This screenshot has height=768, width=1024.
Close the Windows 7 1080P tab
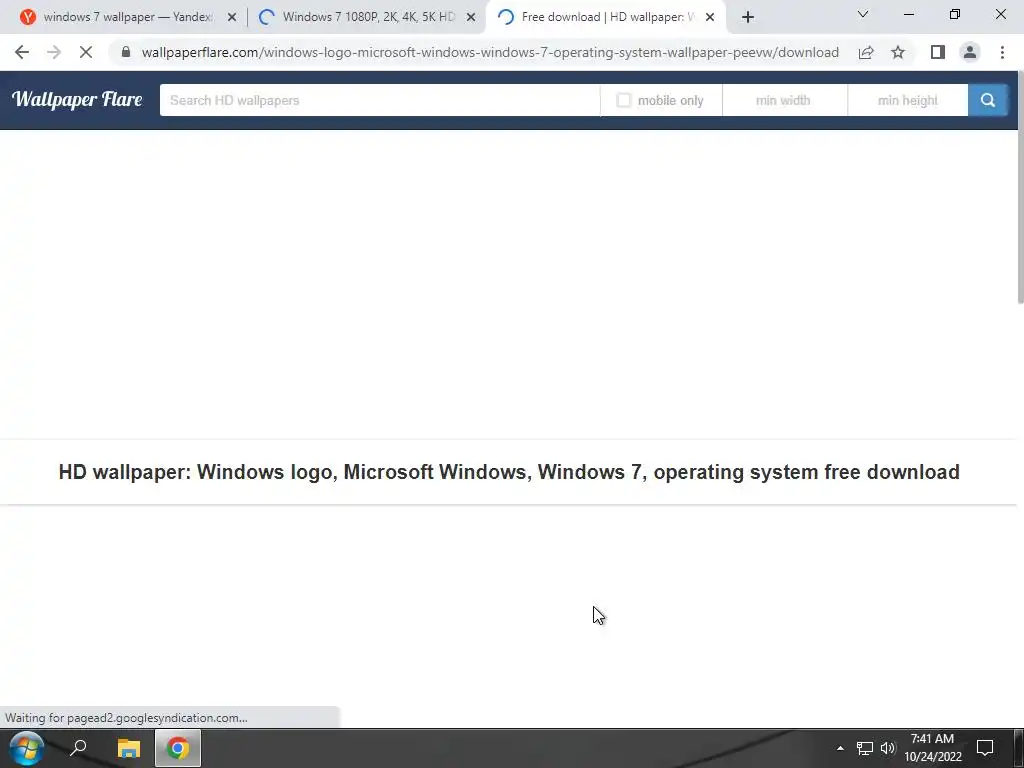471,18
